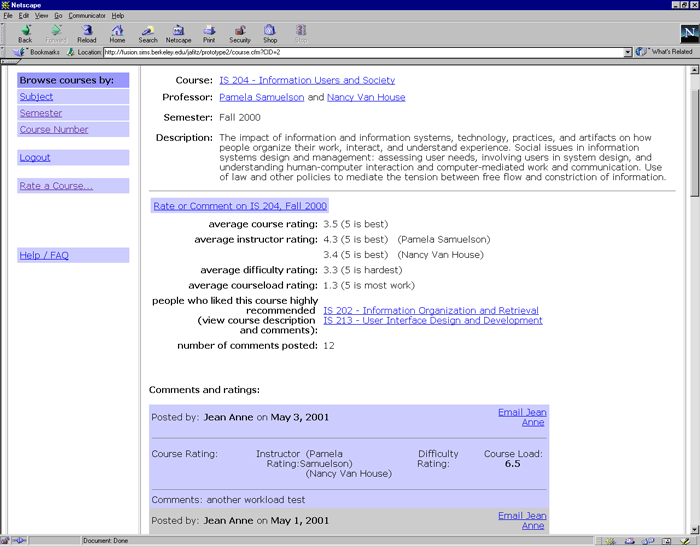Click into the Location URL field
This screenshot has height=547, width=700.
point(363,52)
